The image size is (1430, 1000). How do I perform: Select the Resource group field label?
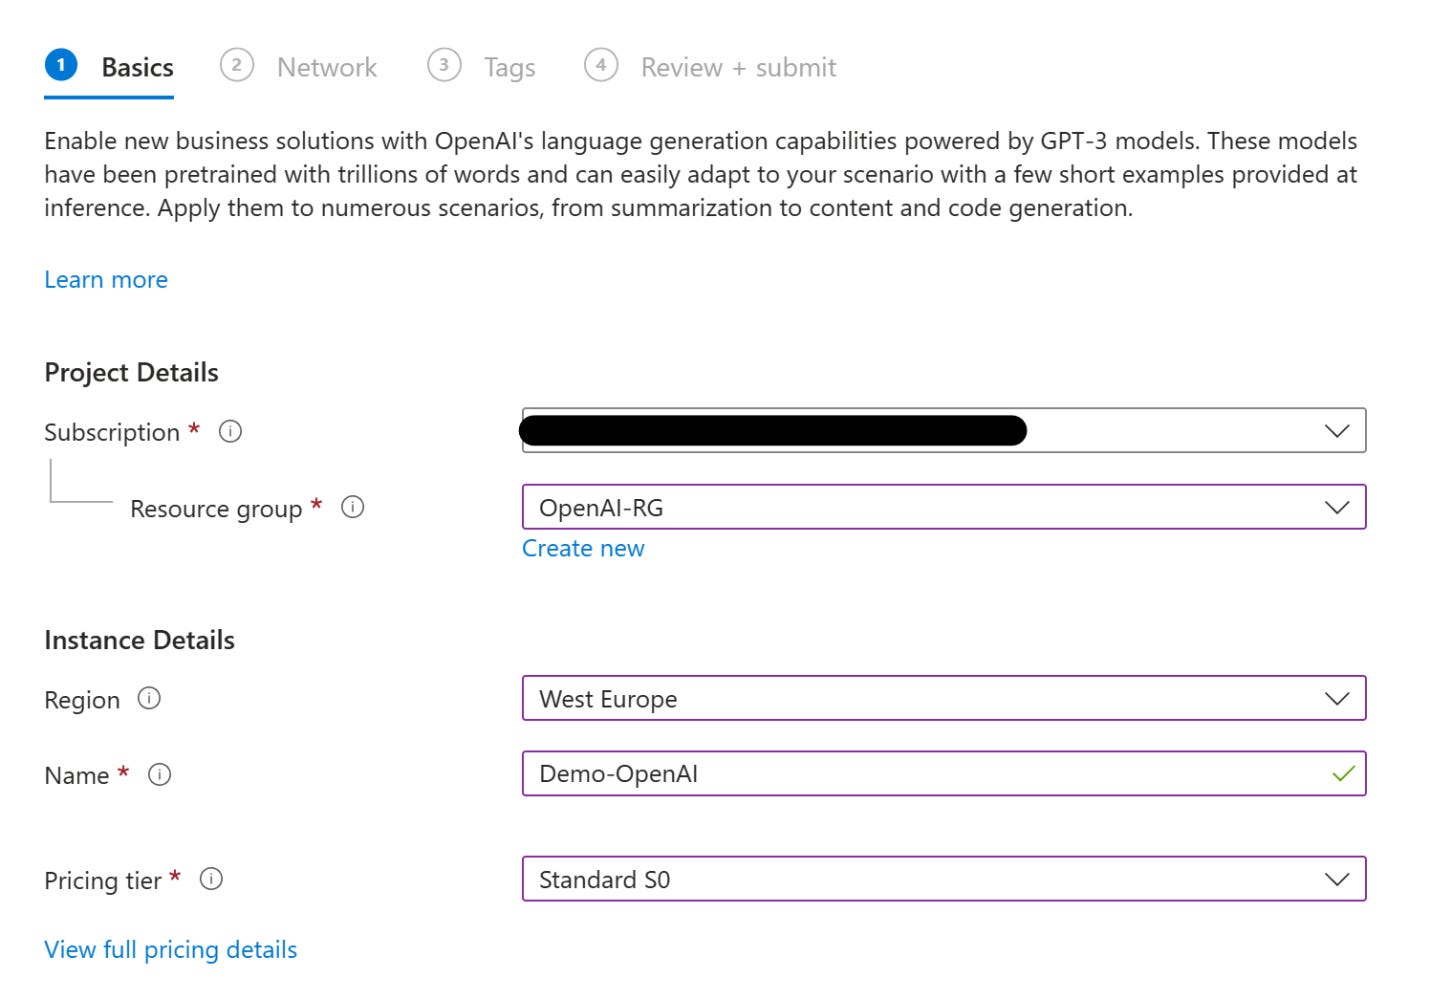point(216,509)
